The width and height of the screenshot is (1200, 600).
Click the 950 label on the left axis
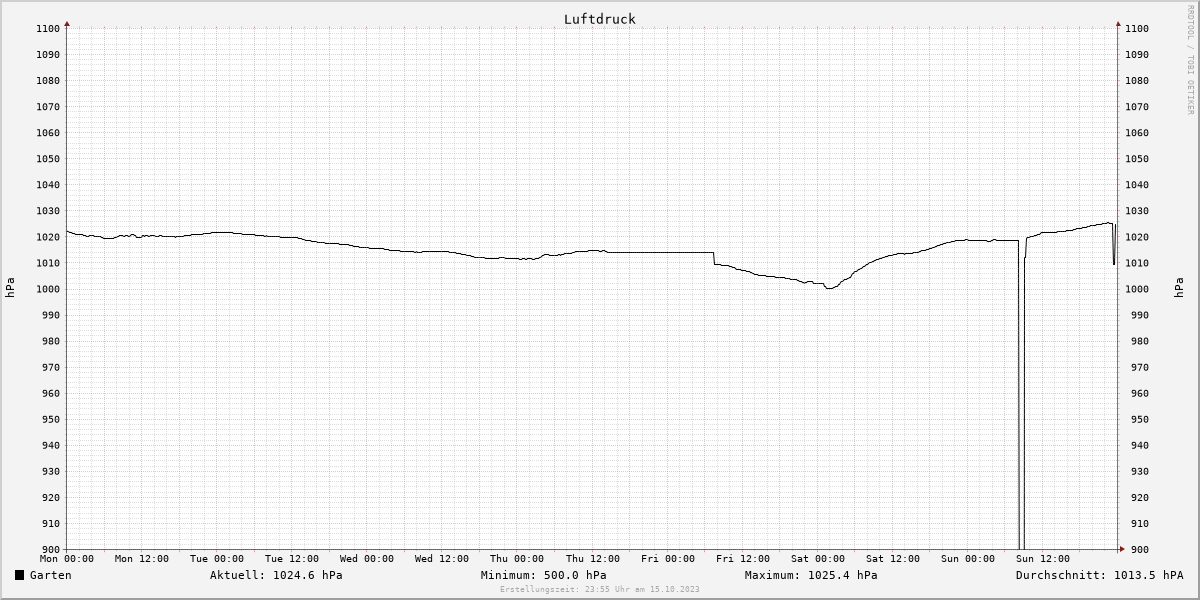click(52, 419)
